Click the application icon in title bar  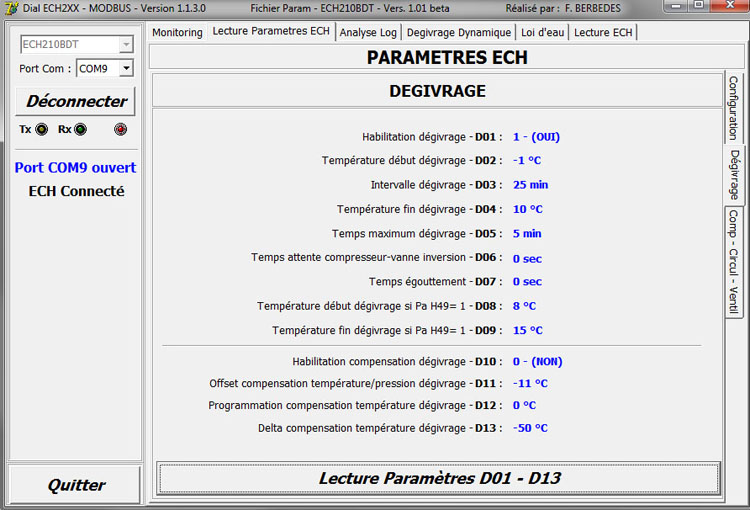11,8
